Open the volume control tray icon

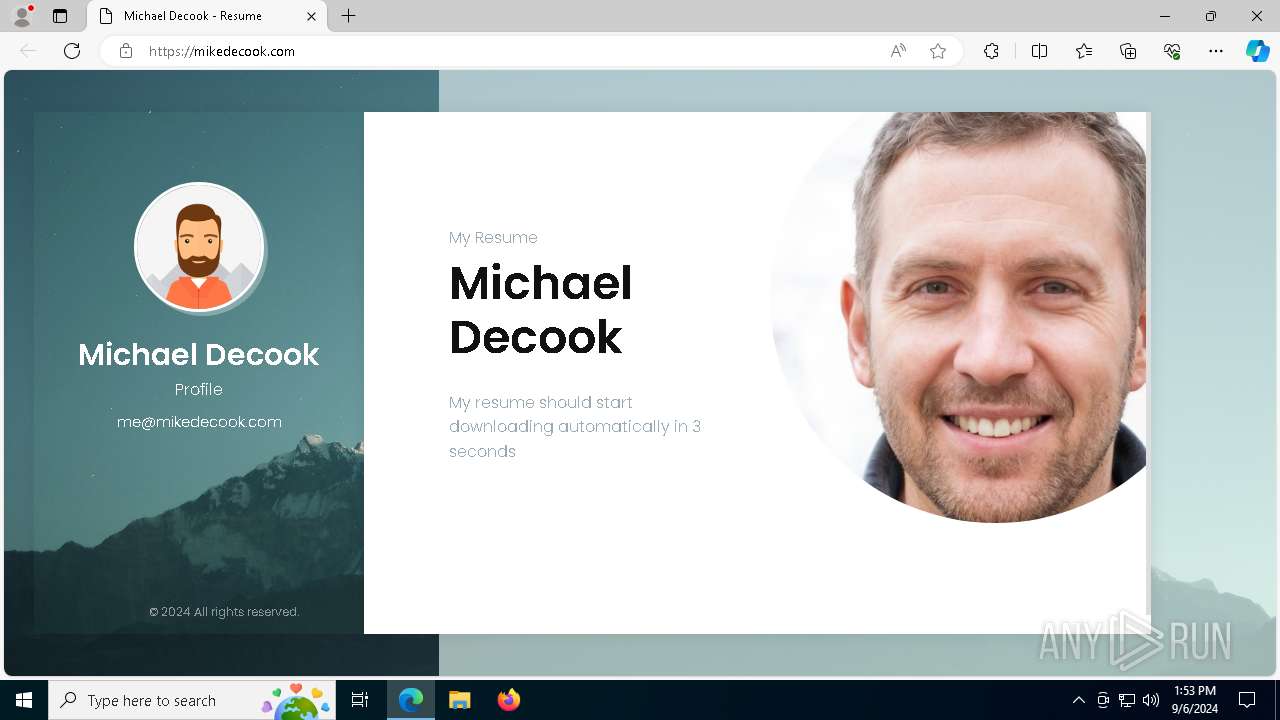[1151, 700]
